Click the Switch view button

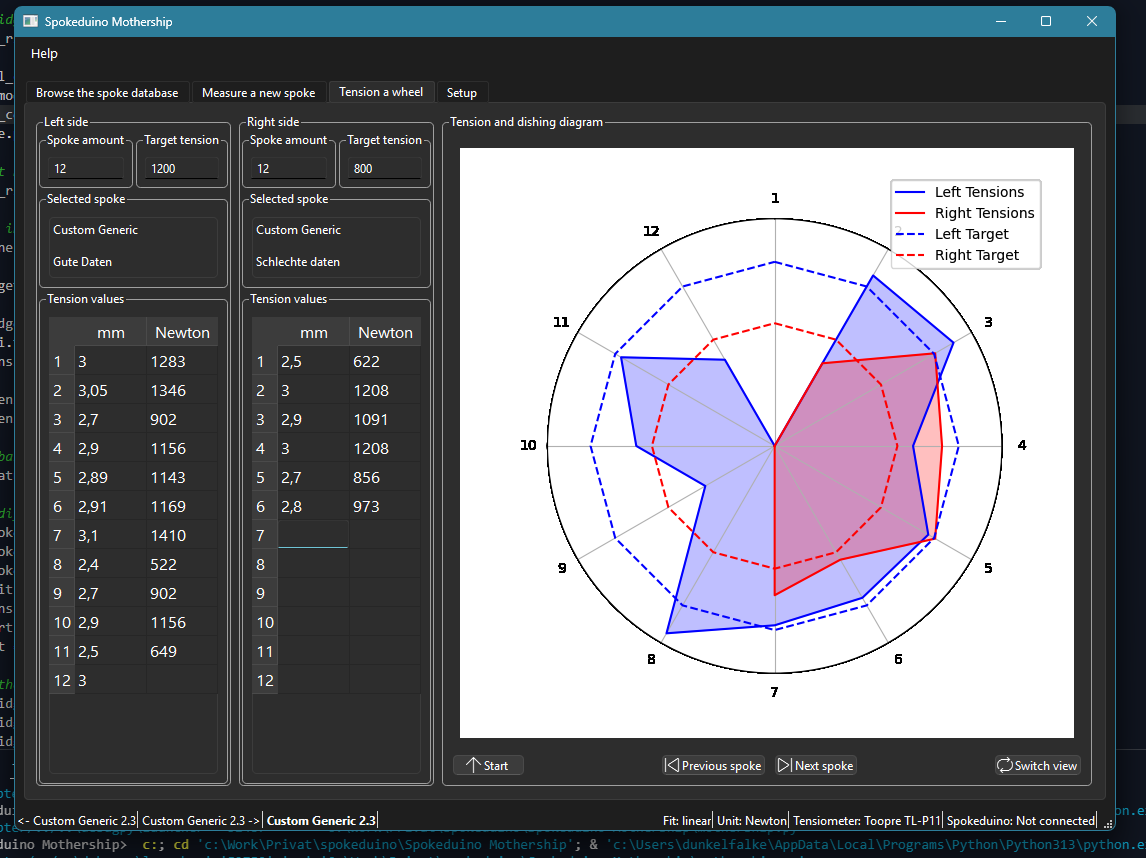point(1037,765)
